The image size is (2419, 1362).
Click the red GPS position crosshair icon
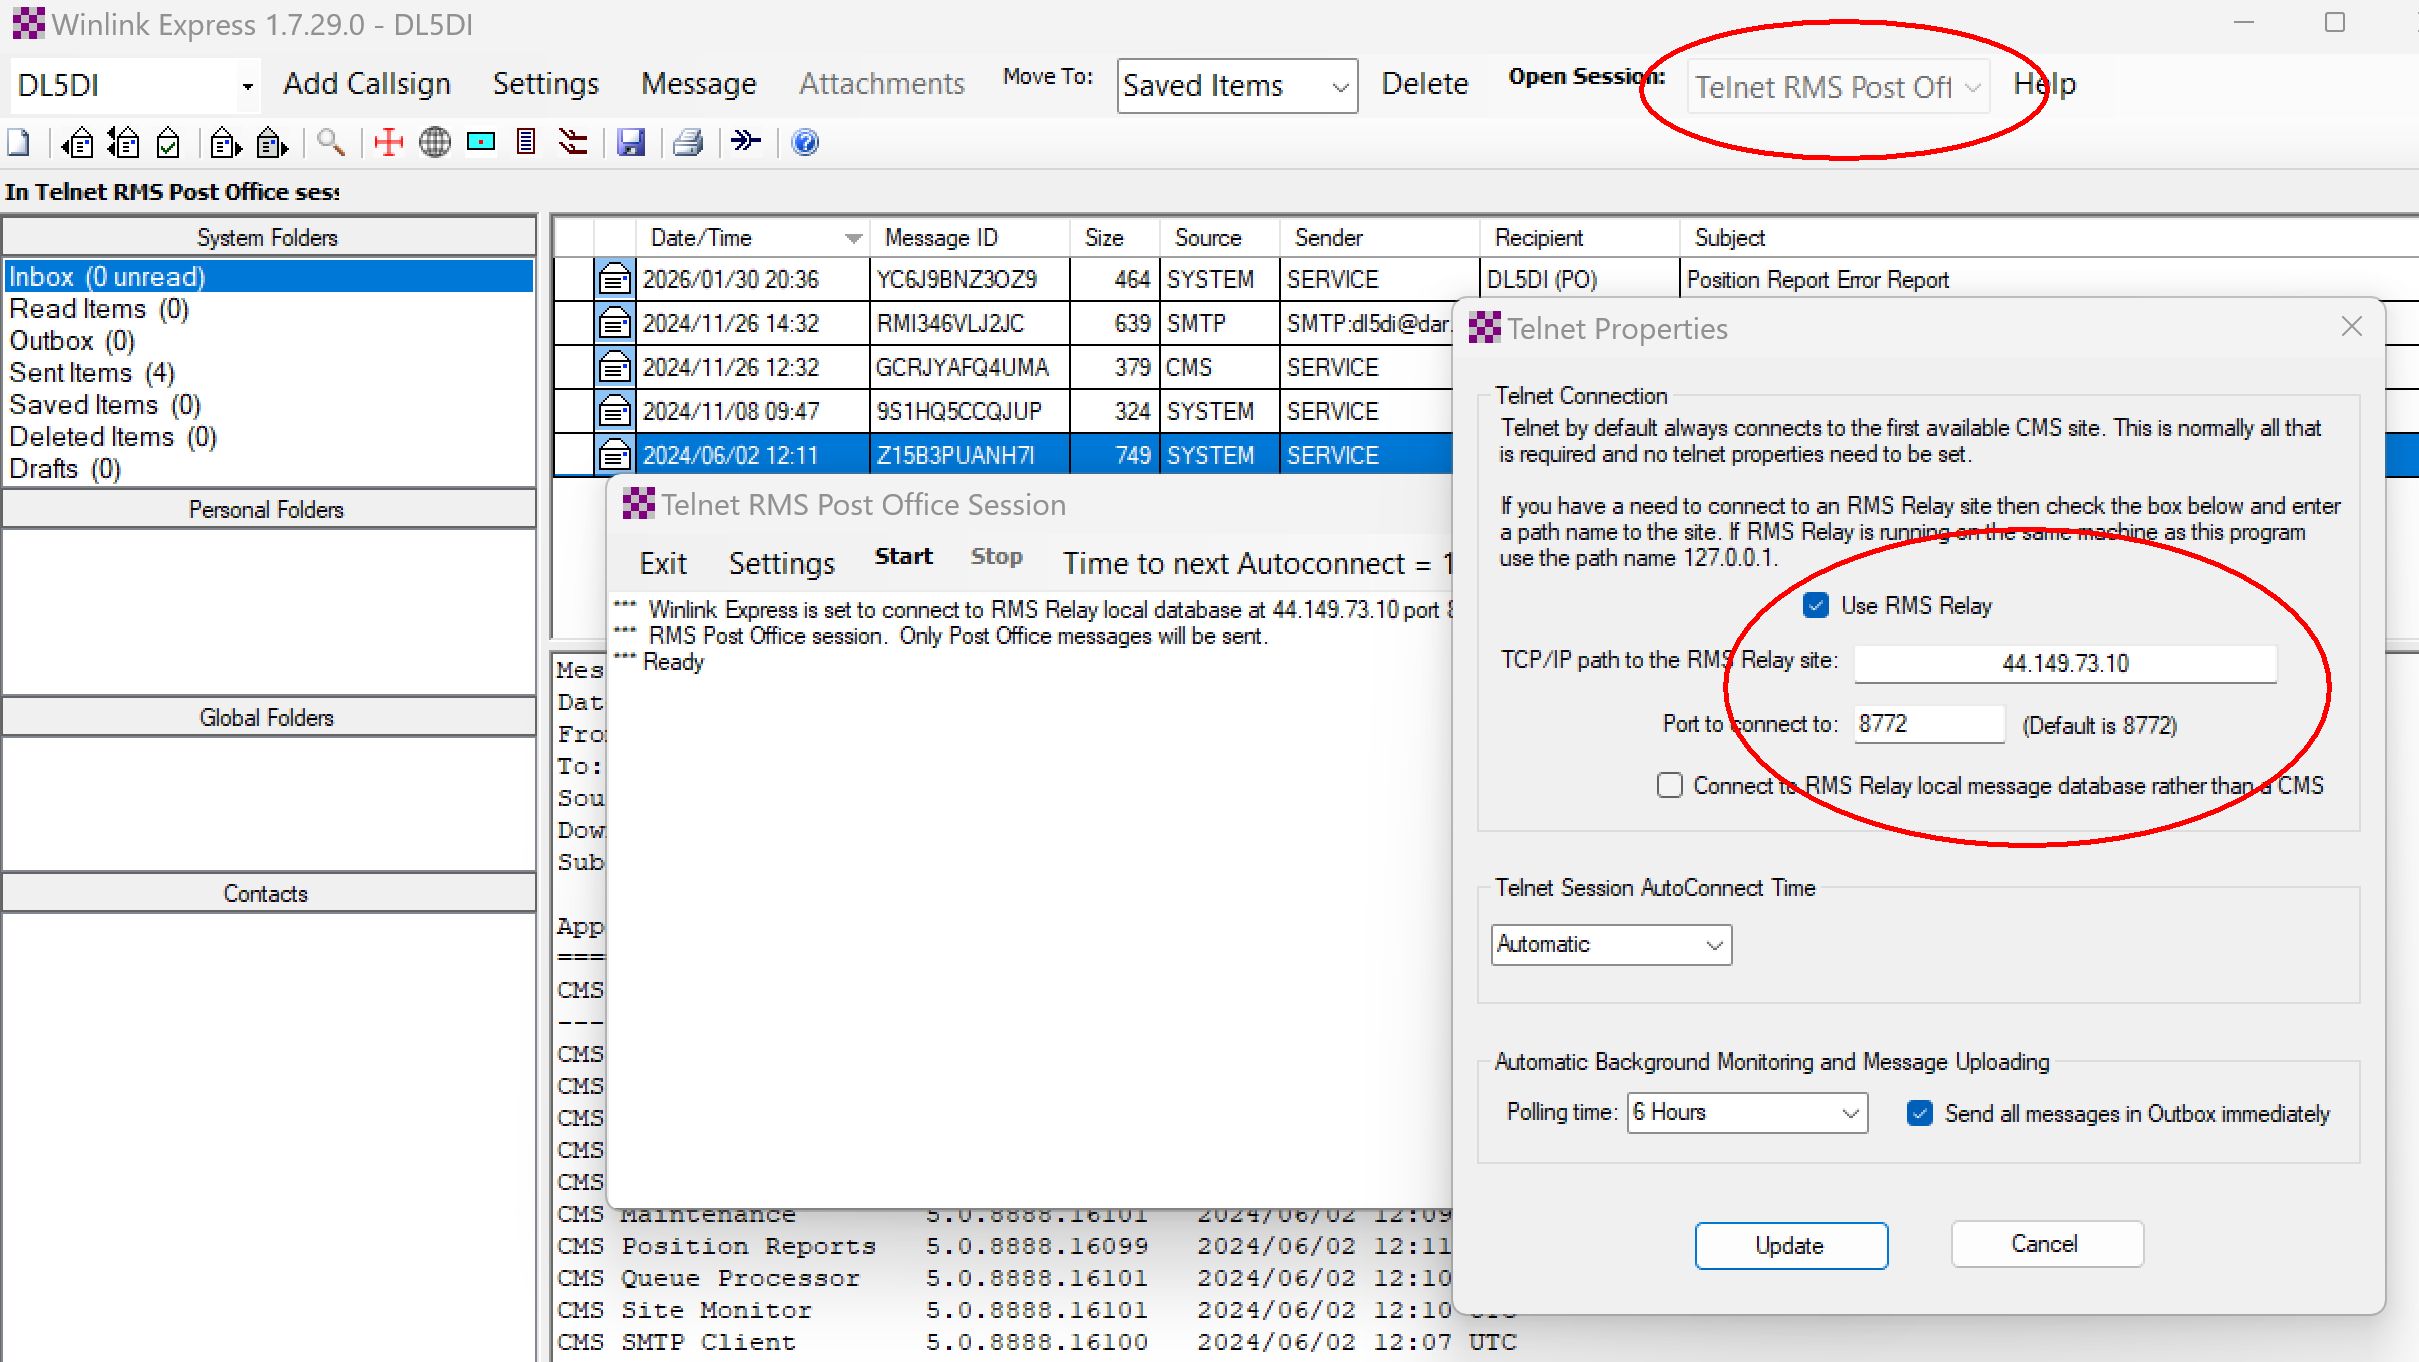[388, 143]
